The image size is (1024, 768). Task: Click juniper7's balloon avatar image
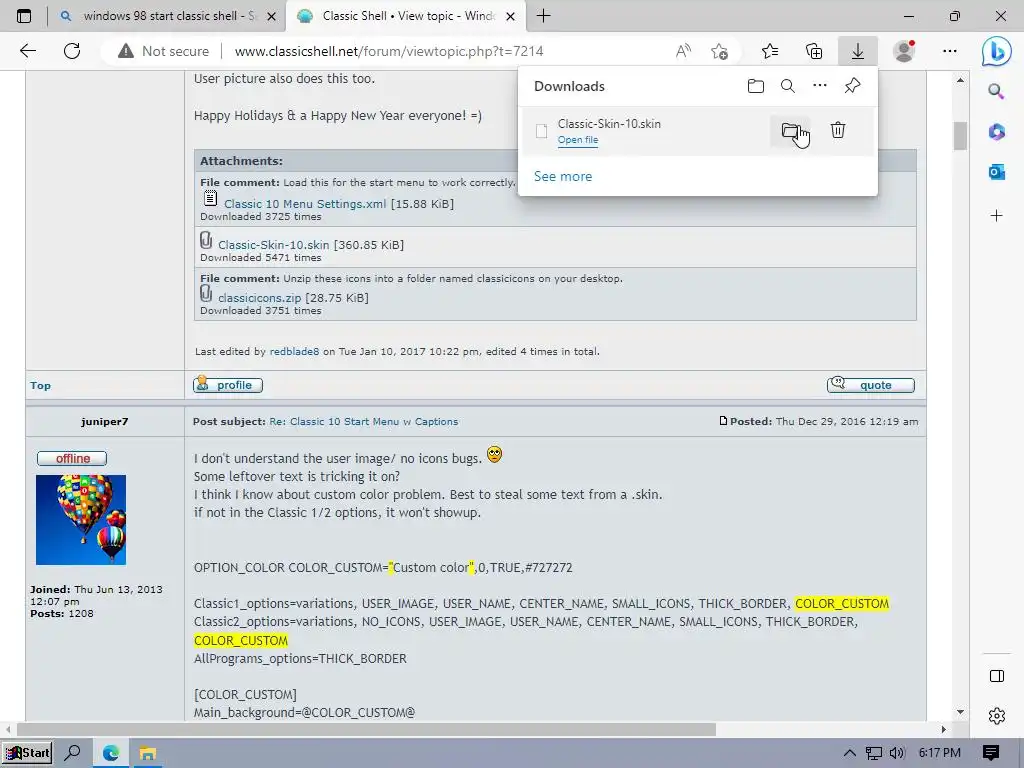[81, 520]
